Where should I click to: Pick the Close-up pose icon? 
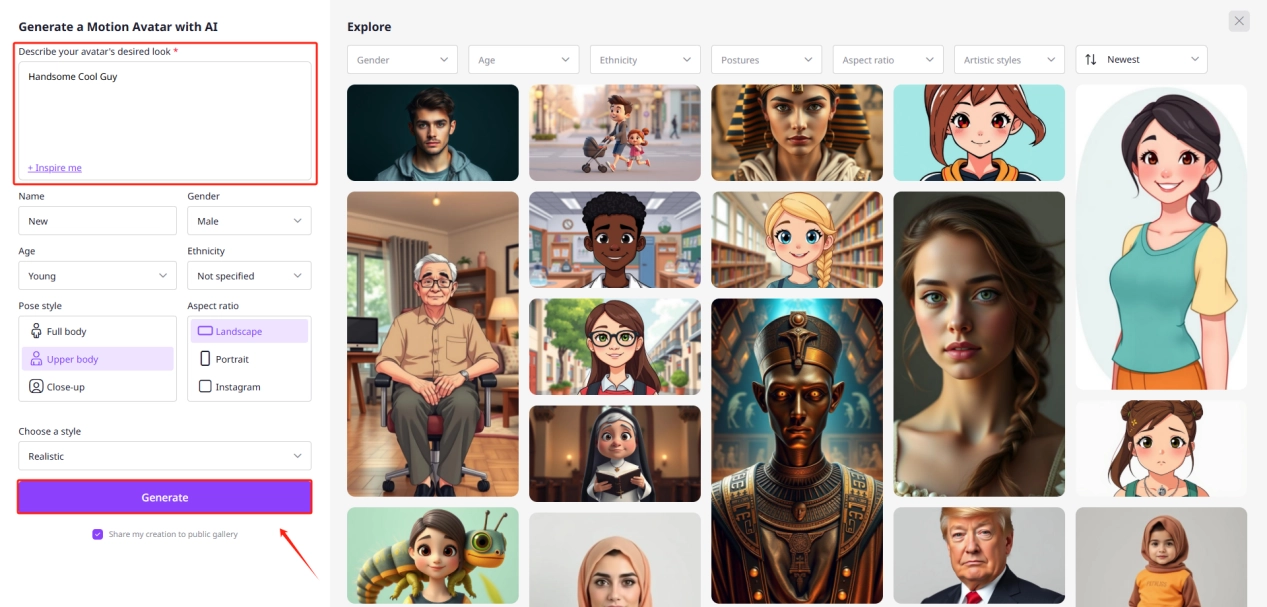click(36, 387)
